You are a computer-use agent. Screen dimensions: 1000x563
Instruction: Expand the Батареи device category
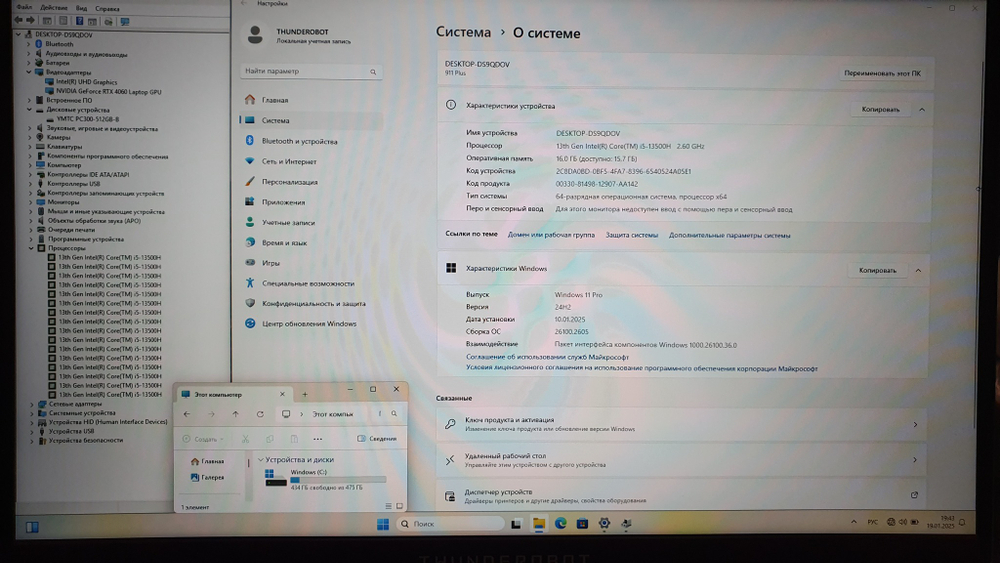click(x=29, y=62)
